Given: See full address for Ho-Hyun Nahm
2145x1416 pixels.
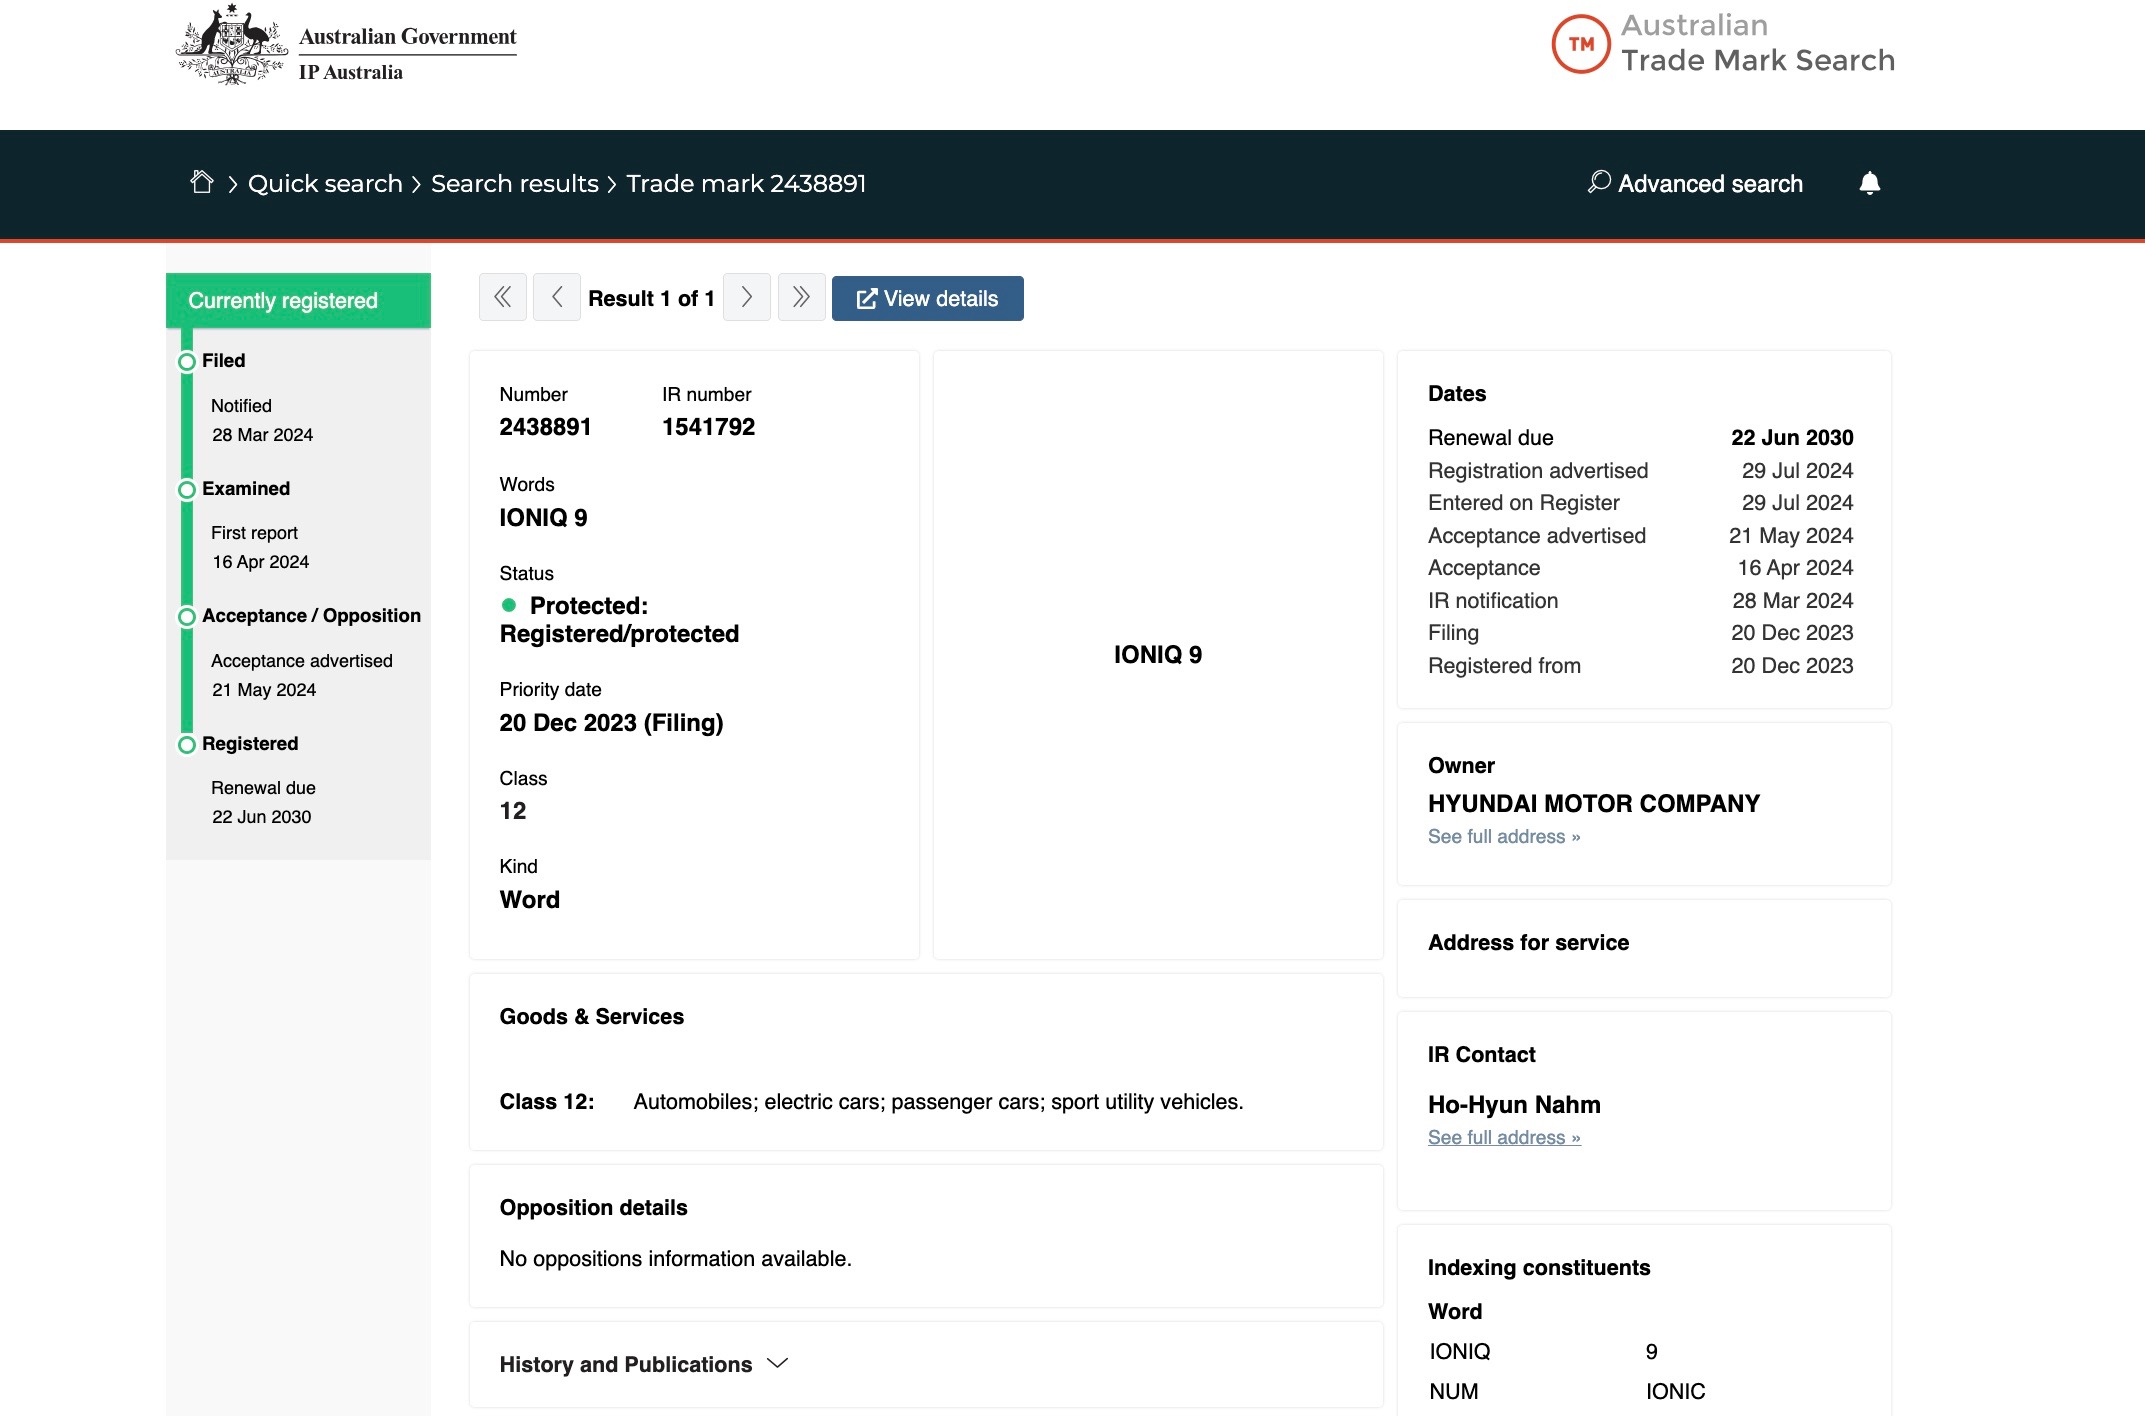Looking at the screenshot, I should coord(1503,1138).
